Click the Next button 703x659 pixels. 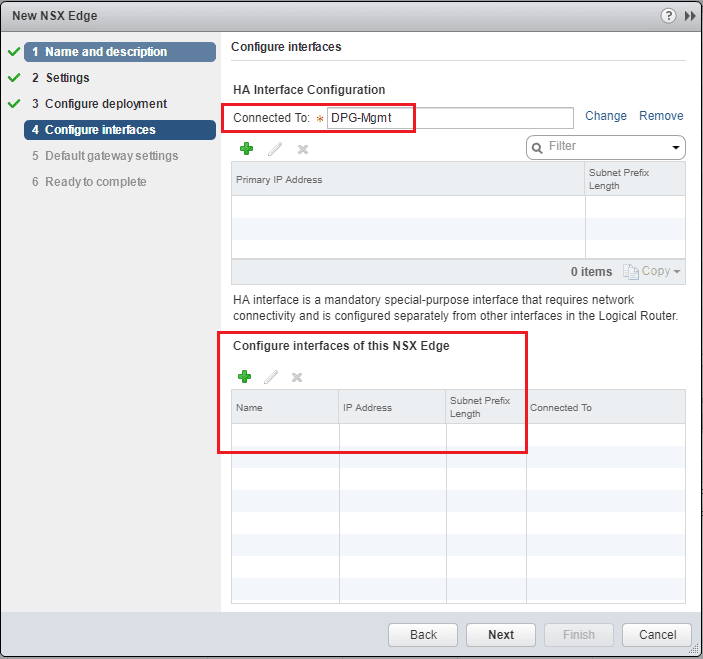tap(501, 635)
